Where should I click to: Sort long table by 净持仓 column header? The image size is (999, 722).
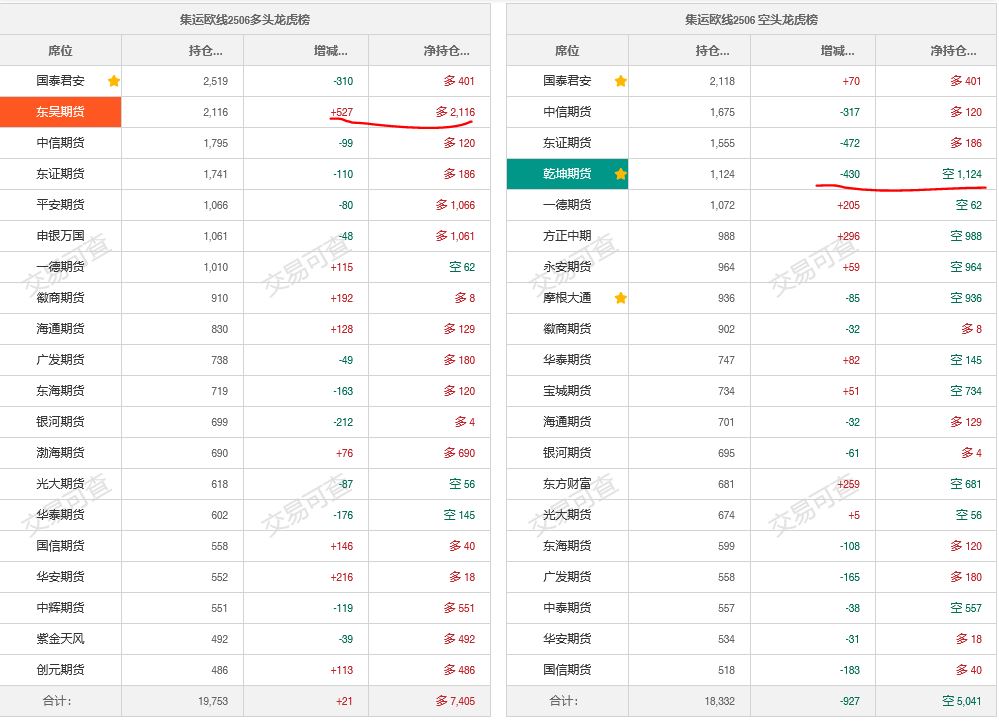click(429, 50)
